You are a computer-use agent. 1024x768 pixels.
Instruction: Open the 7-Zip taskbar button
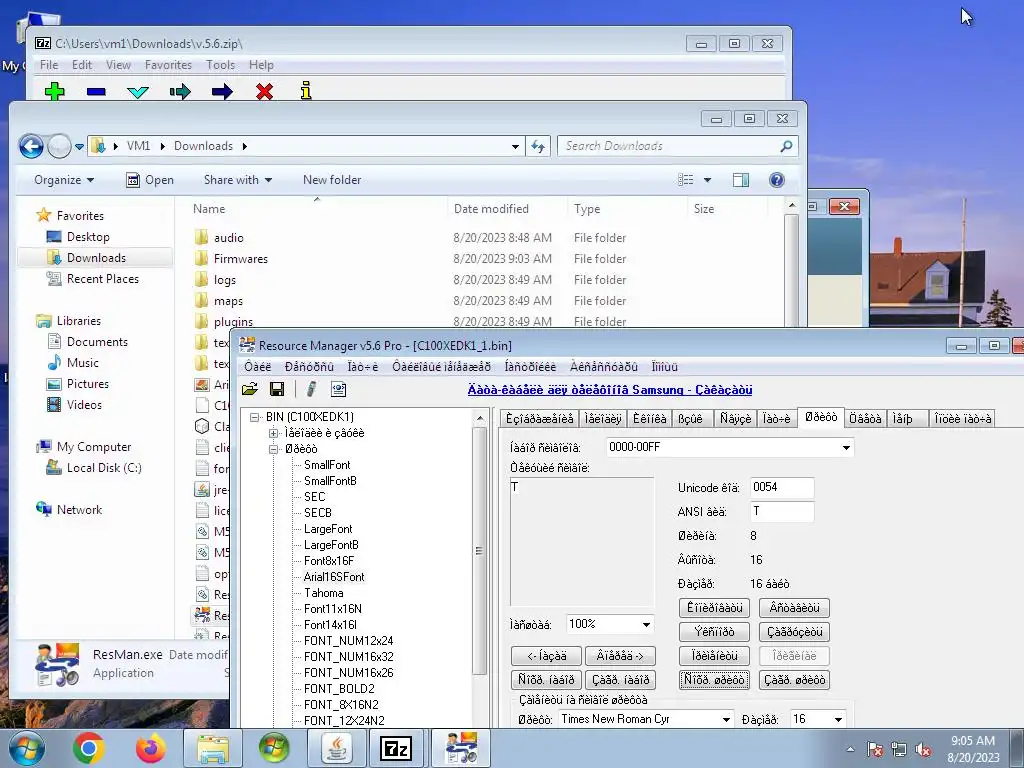coord(396,748)
